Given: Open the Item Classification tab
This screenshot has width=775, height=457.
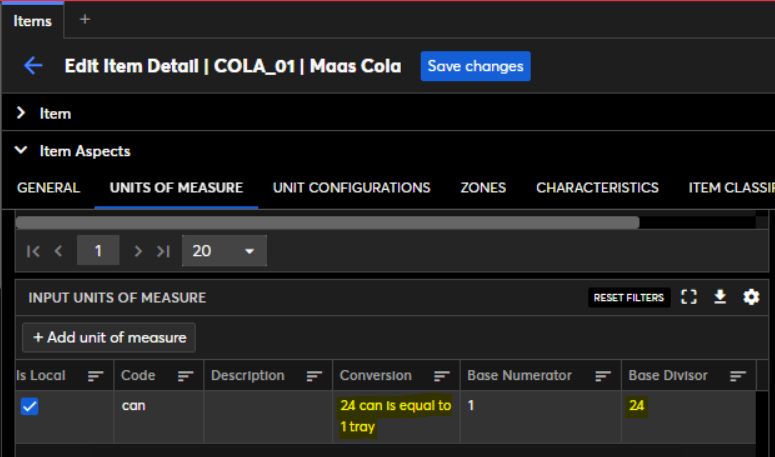Looking at the screenshot, I should pos(731,188).
